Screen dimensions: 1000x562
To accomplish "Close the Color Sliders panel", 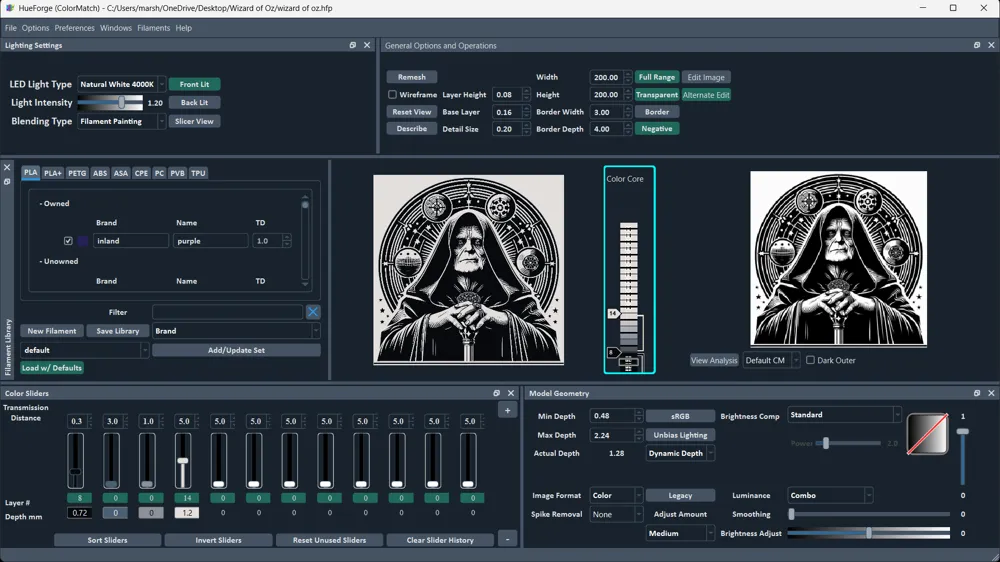I will click(x=511, y=393).
